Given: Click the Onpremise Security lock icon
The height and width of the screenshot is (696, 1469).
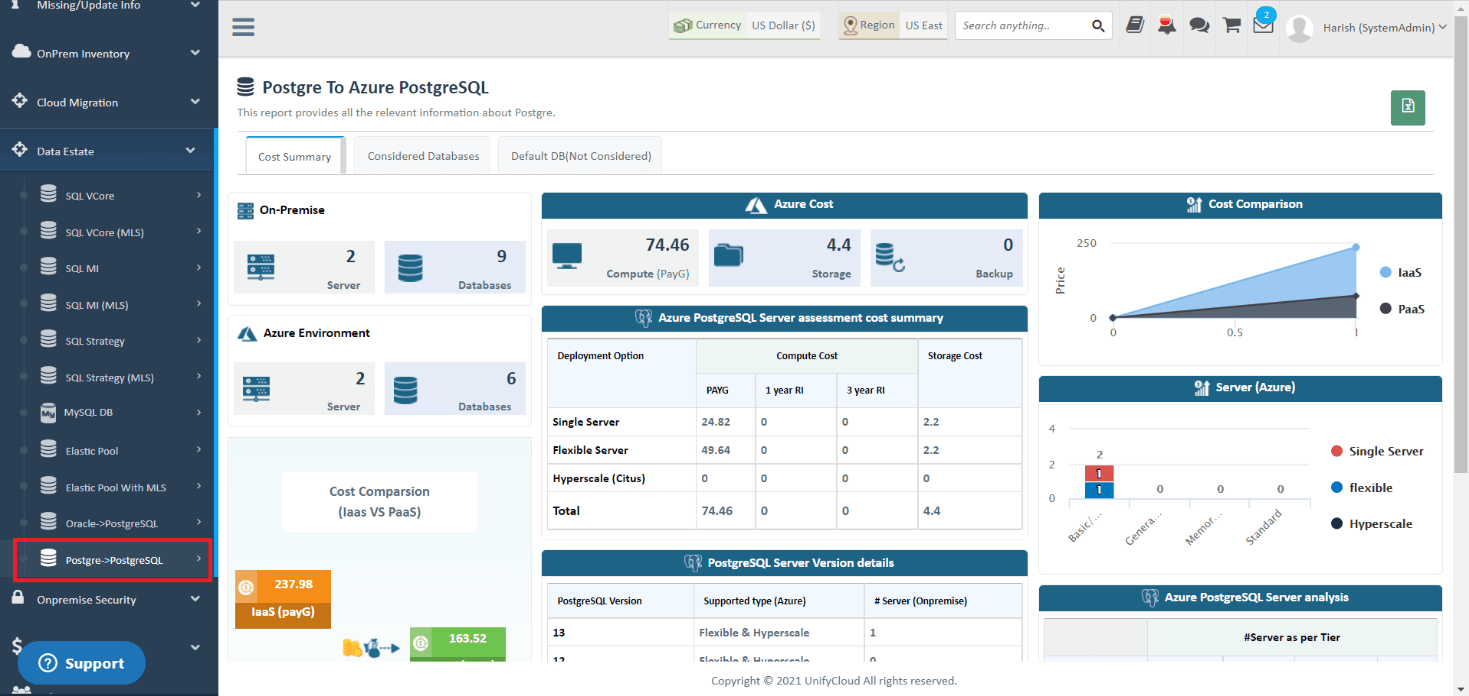Looking at the screenshot, I should tap(18, 598).
